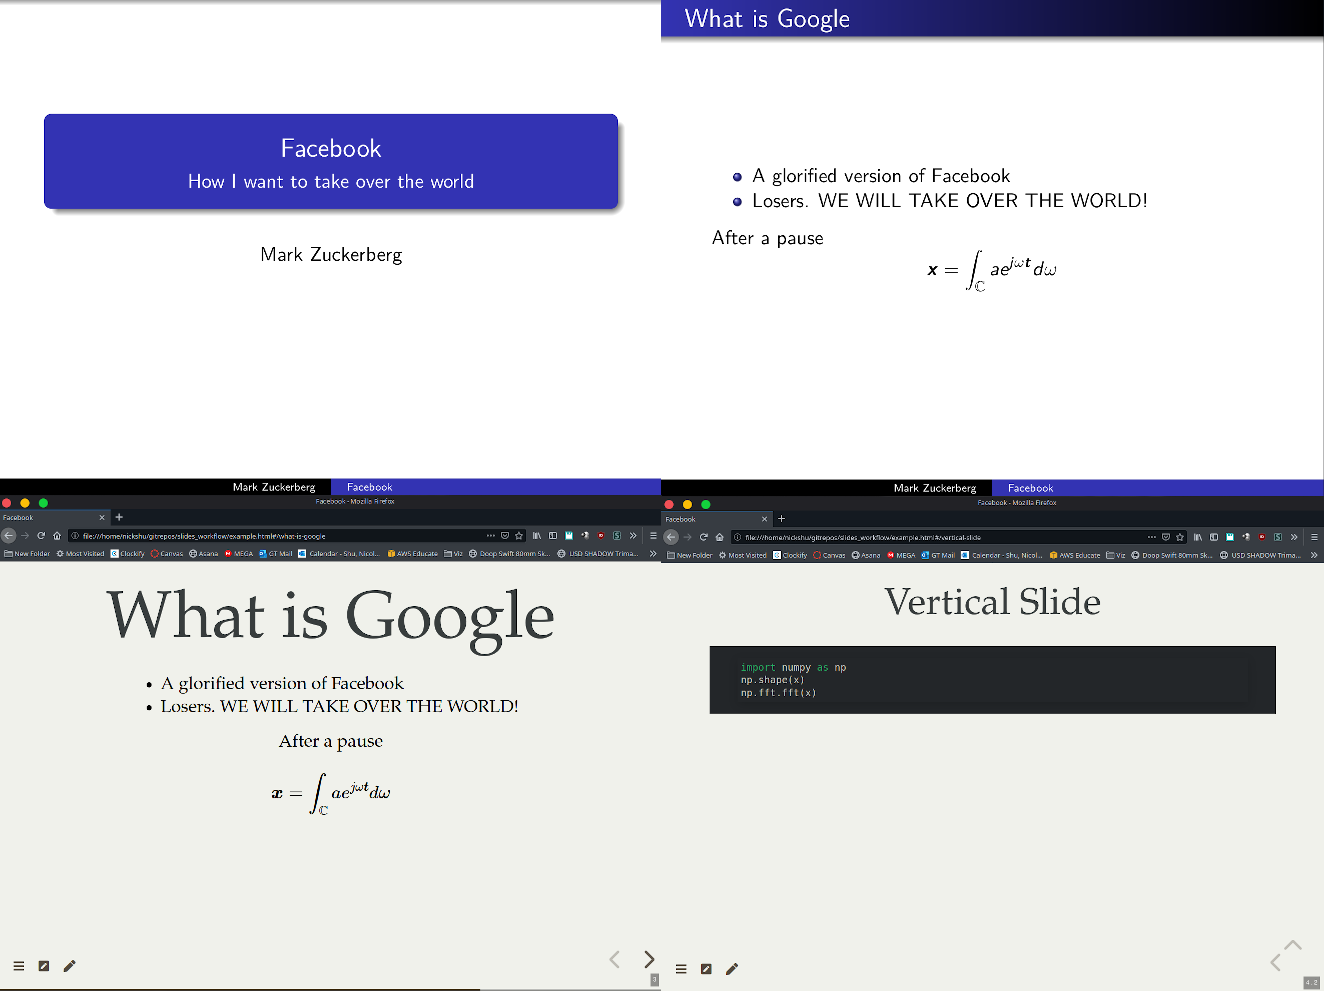This screenshot has height=991, width=1325.
Task: Click Mark Zuckerberg in the title slide footer
Action: click(x=274, y=487)
